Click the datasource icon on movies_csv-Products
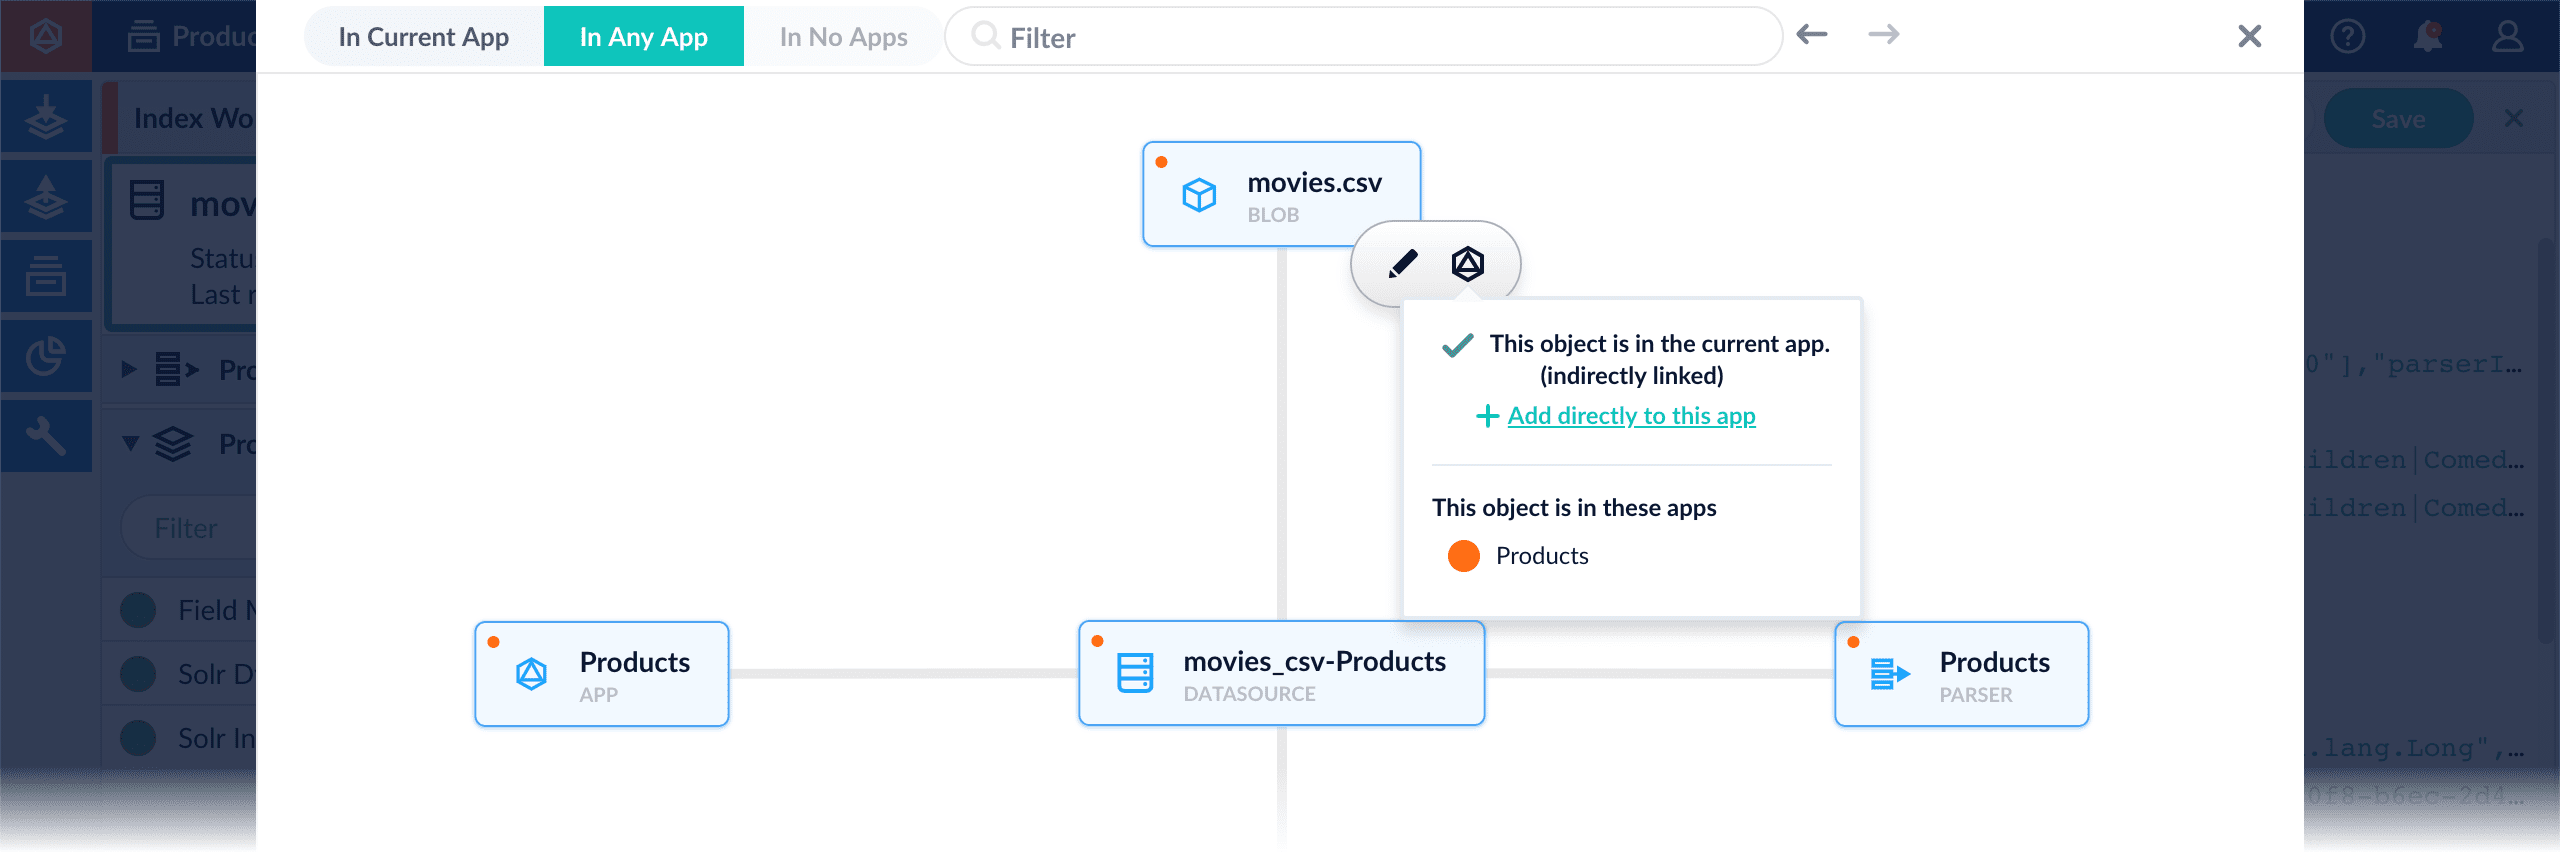2560x861 pixels. (x=1135, y=673)
